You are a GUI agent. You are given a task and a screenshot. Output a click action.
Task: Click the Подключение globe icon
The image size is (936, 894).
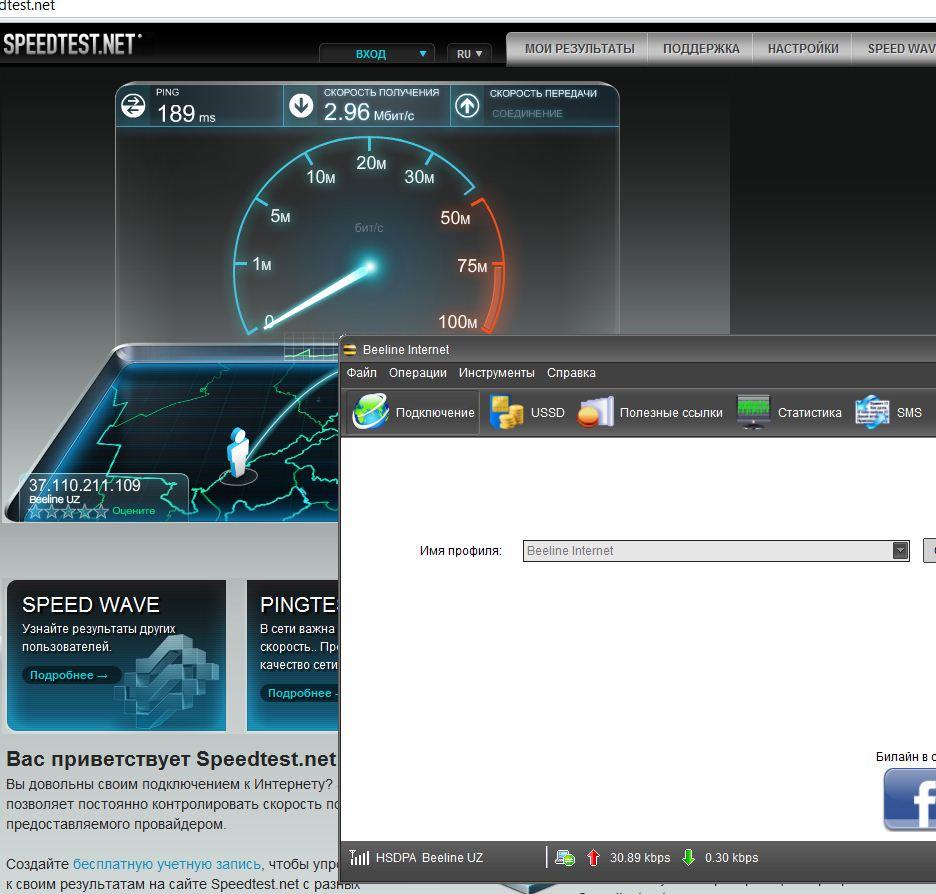[x=371, y=412]
